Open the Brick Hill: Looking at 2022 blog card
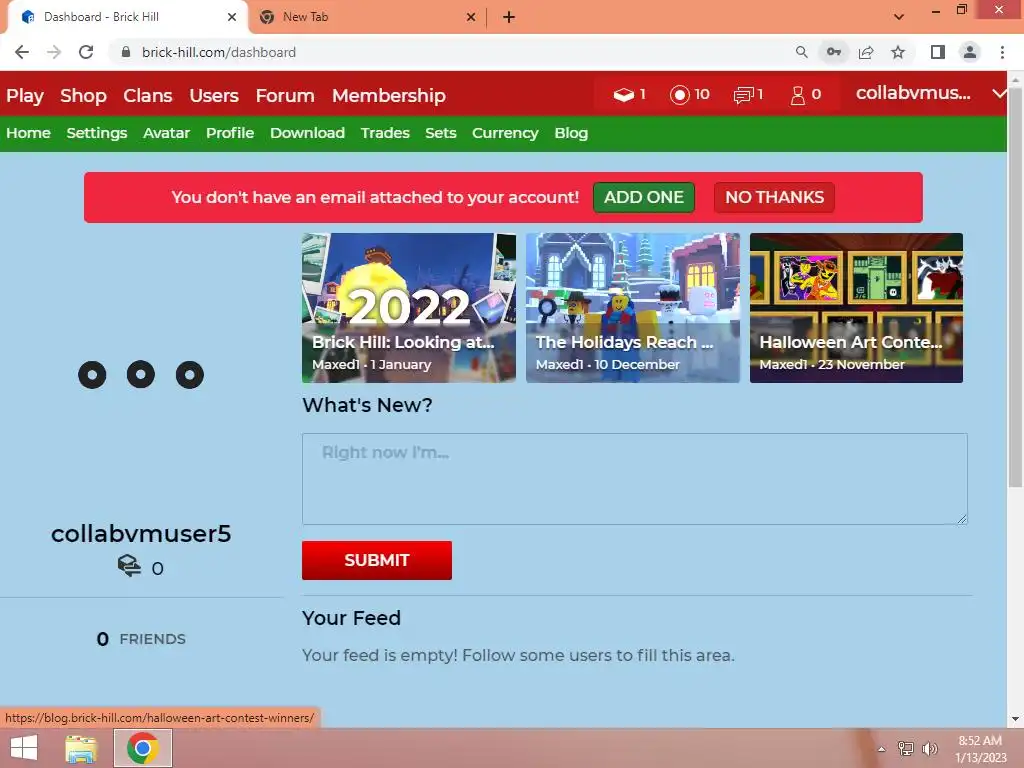Screen dimensions: 1024x768 point(409,308)
